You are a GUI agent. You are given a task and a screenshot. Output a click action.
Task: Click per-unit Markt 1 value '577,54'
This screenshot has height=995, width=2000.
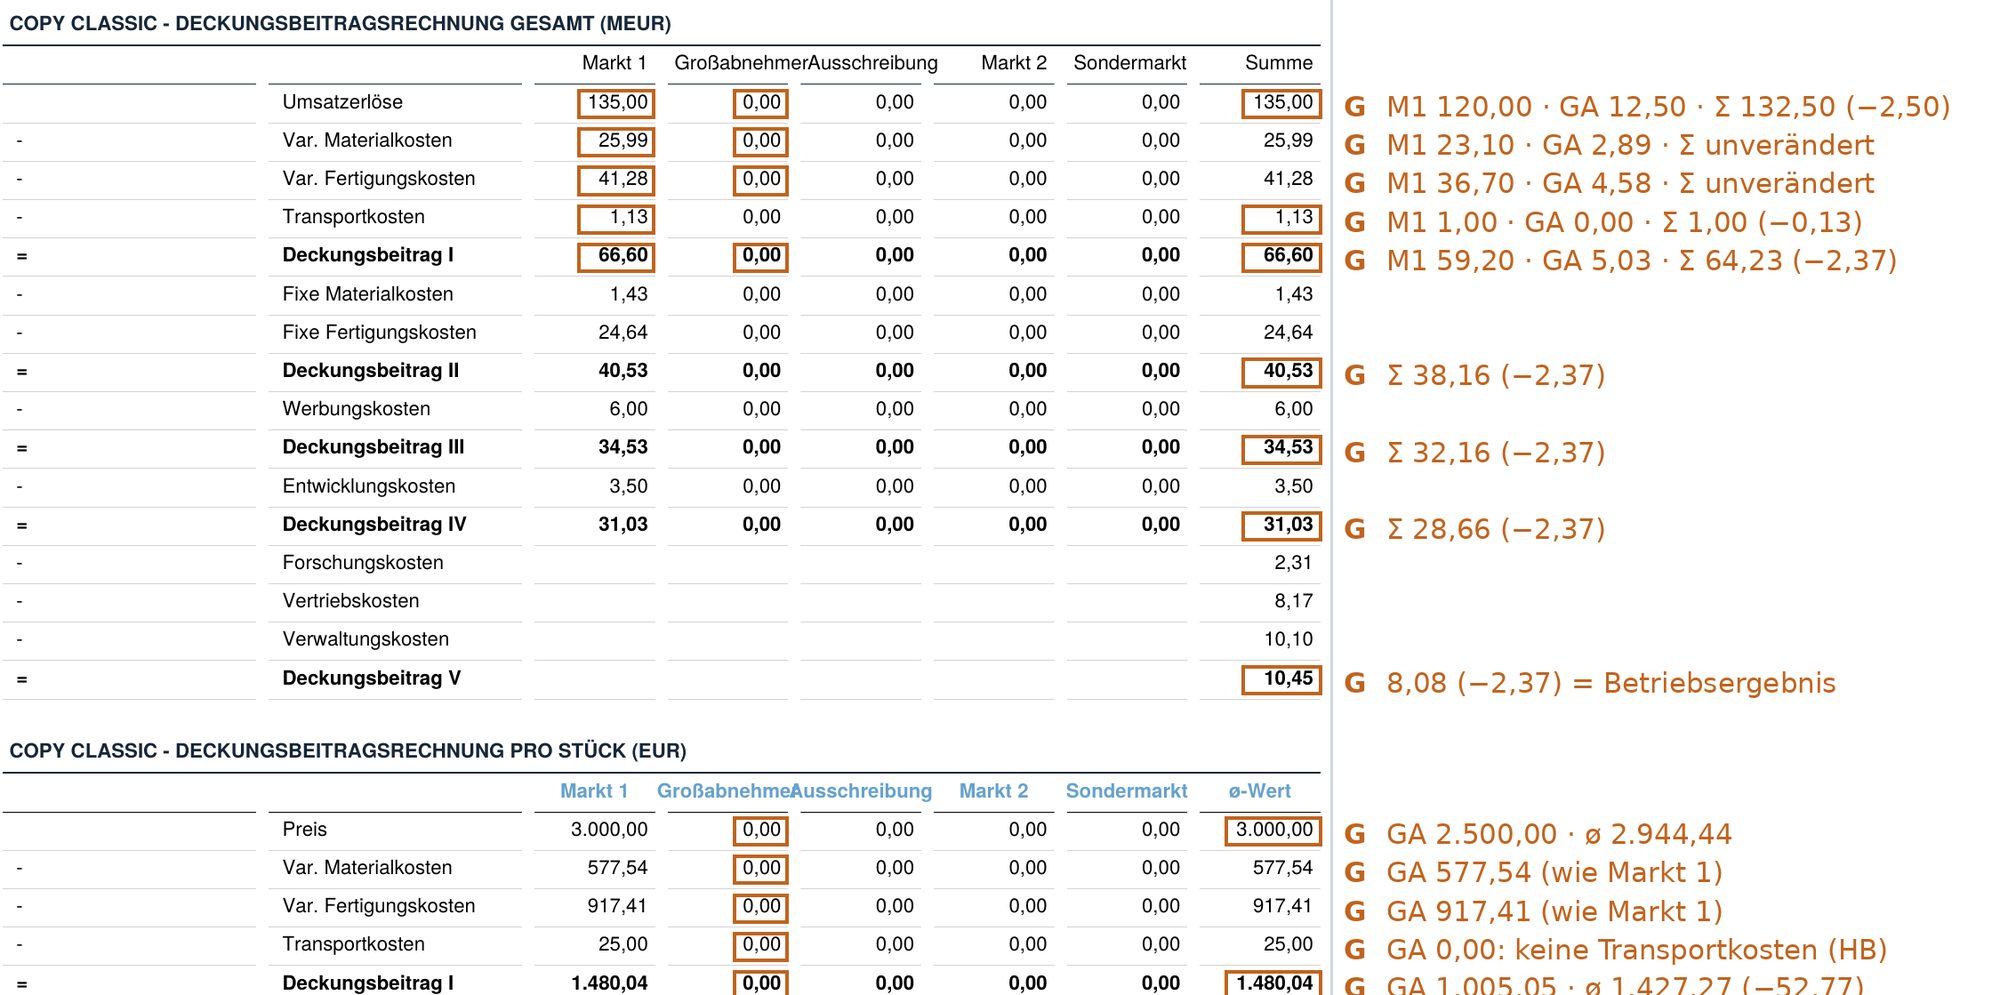click(617, 867)
